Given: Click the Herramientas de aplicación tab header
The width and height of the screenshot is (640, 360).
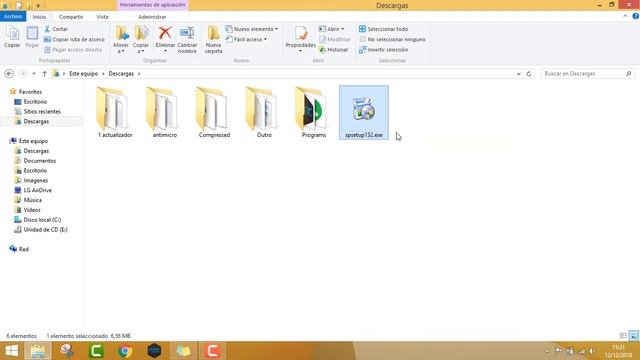Looking at the screenshot, I should coord(152,5).
